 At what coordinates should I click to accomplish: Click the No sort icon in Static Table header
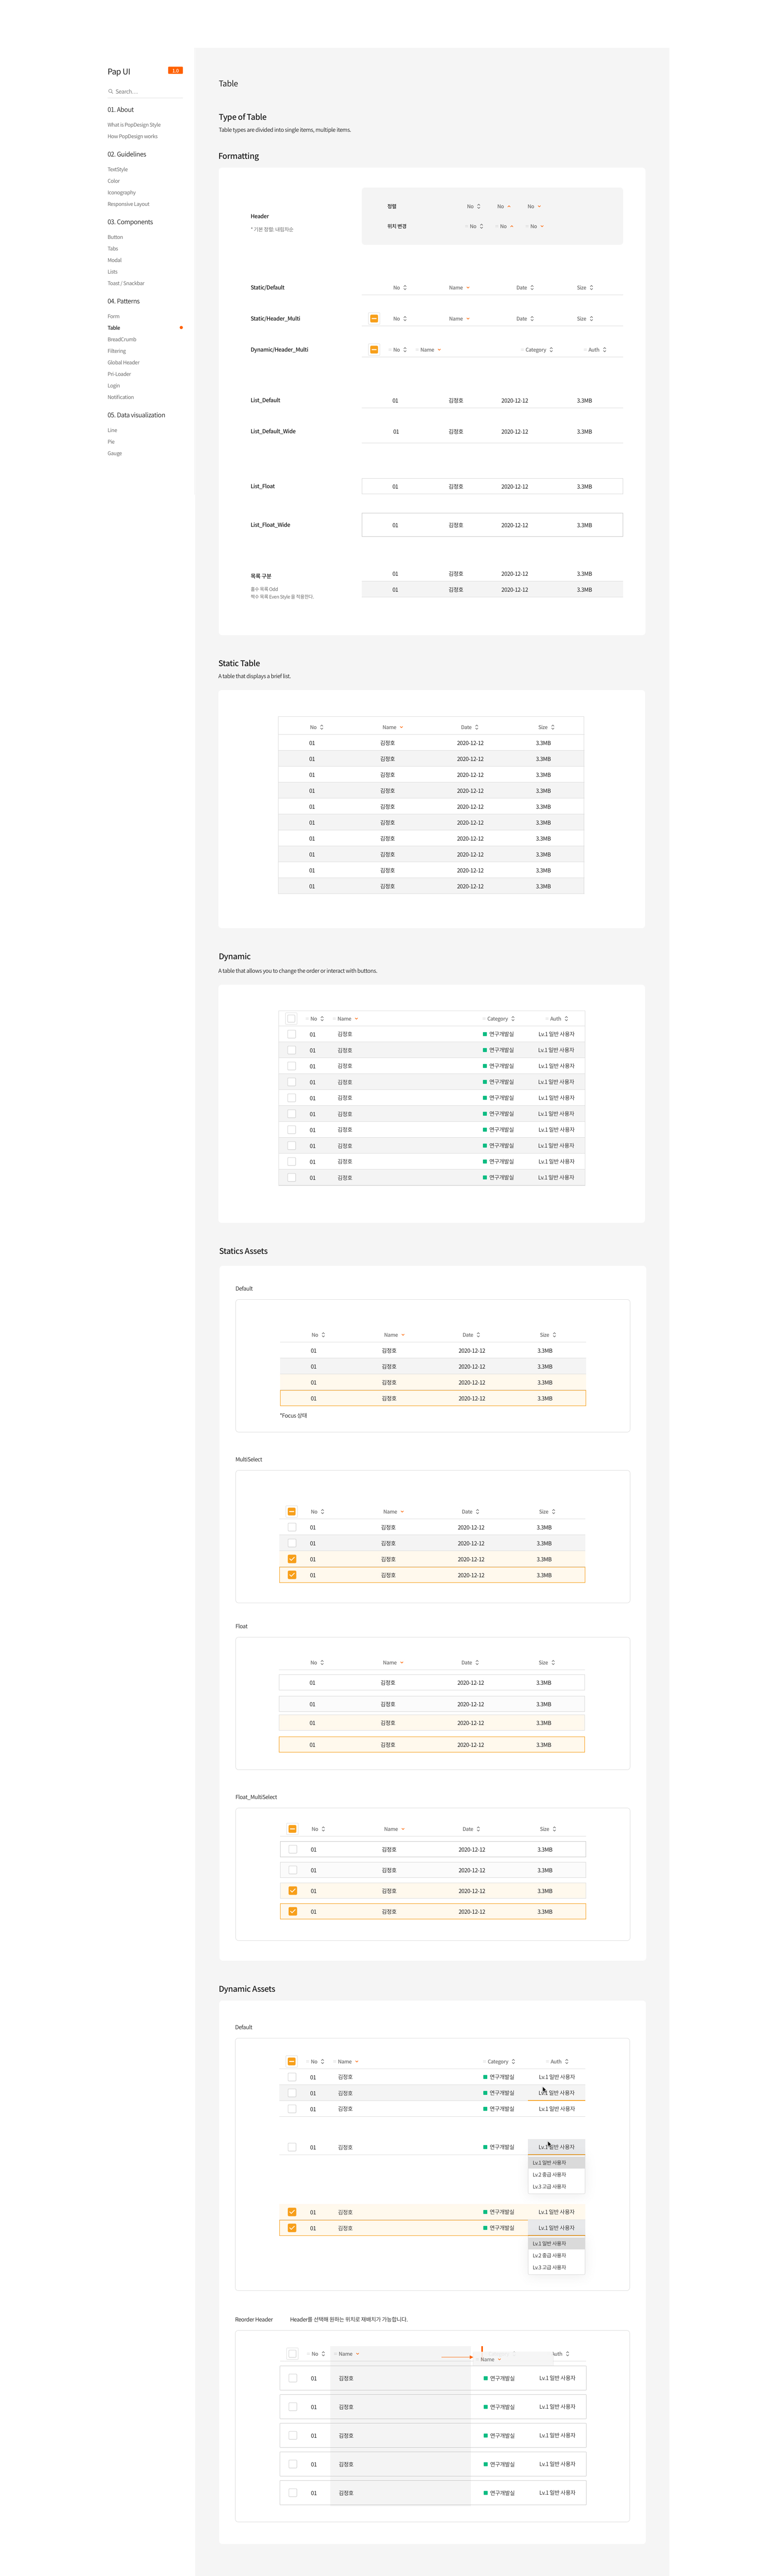click(322, 727)
